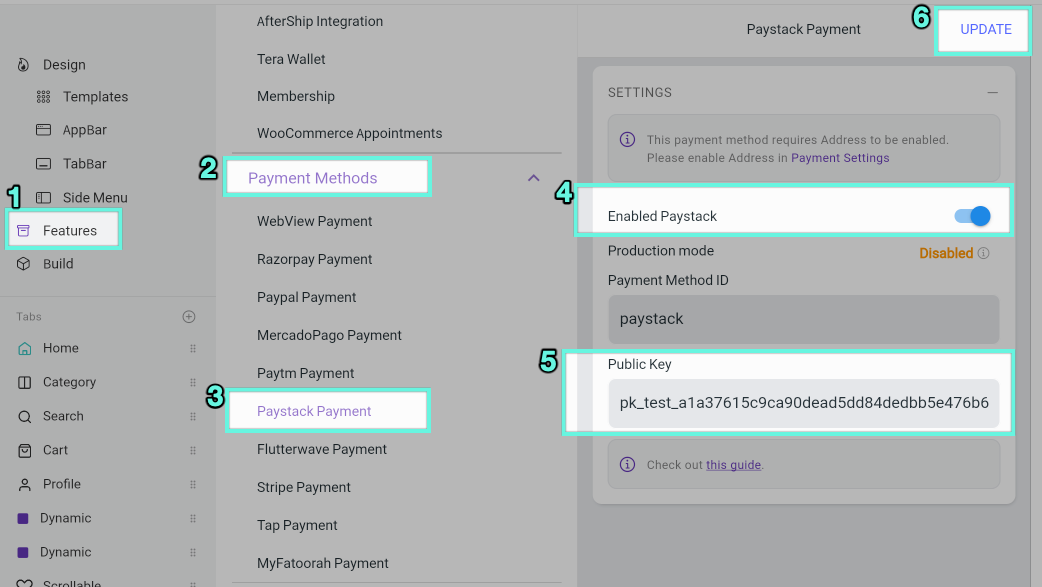This screenshot has height=587, width=1042.
Task: Open the Payment Settings link
Action: tap(840, 158)
